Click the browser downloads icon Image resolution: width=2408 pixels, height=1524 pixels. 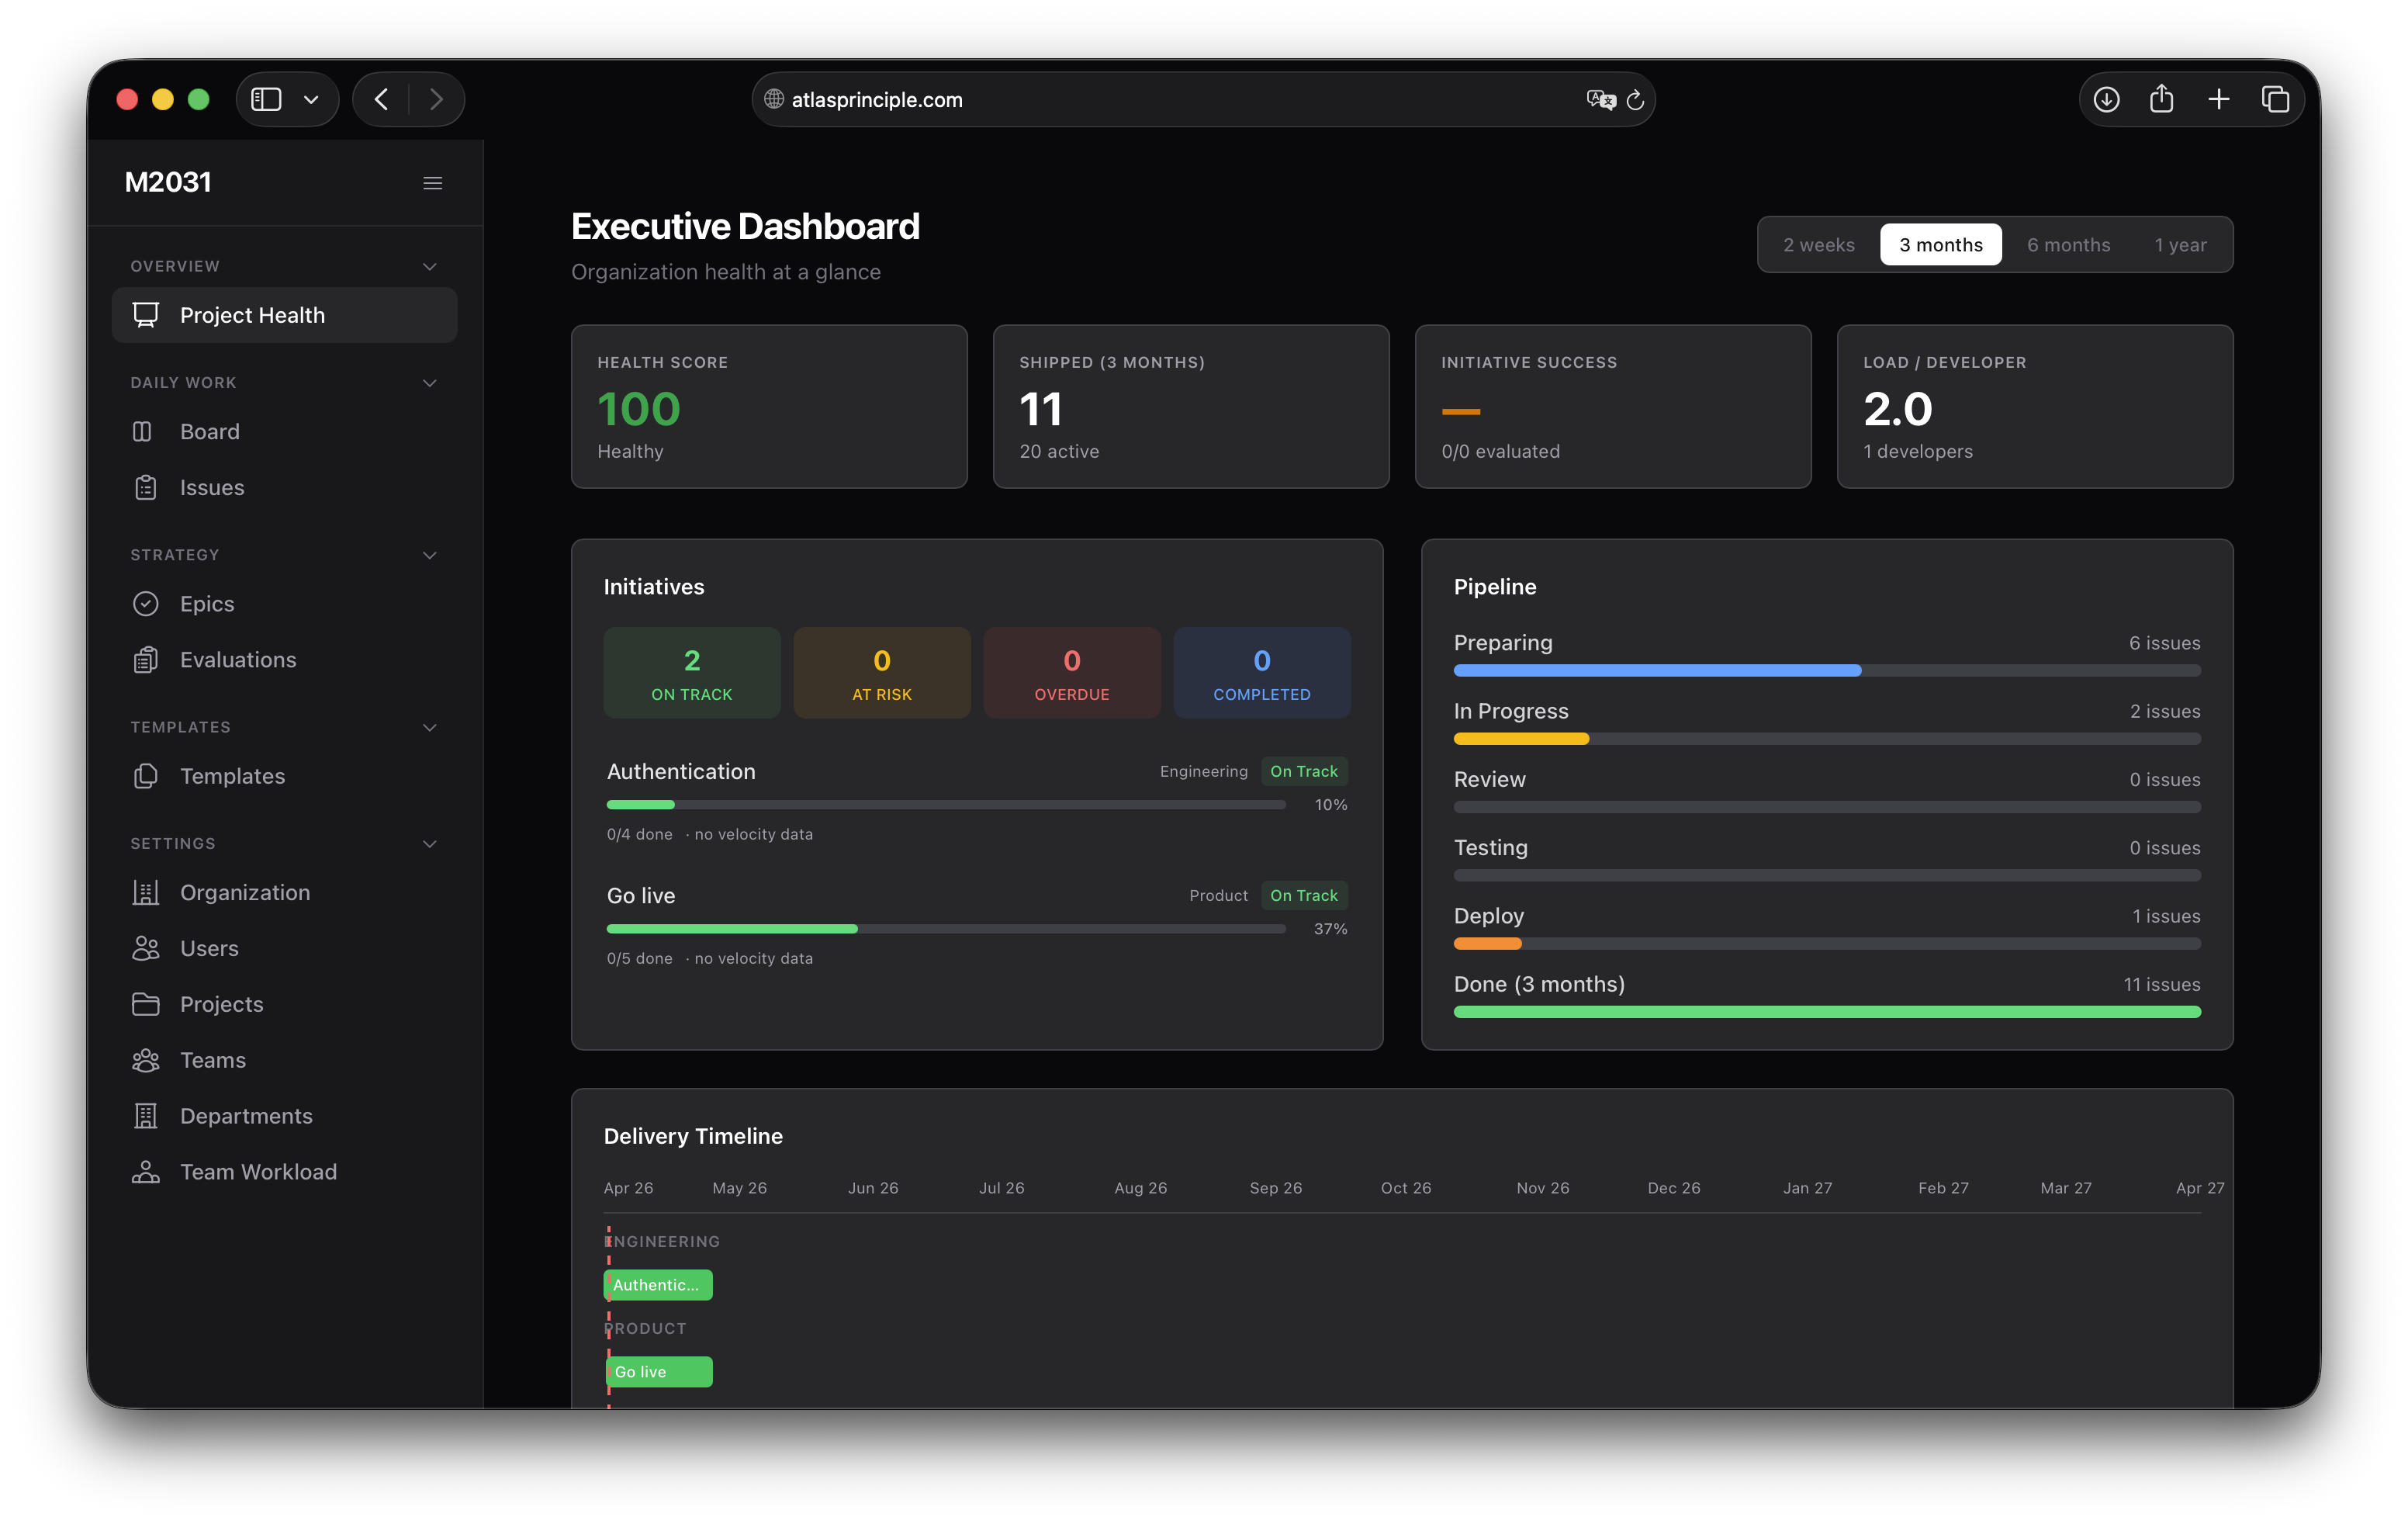tap(2106, 99)
